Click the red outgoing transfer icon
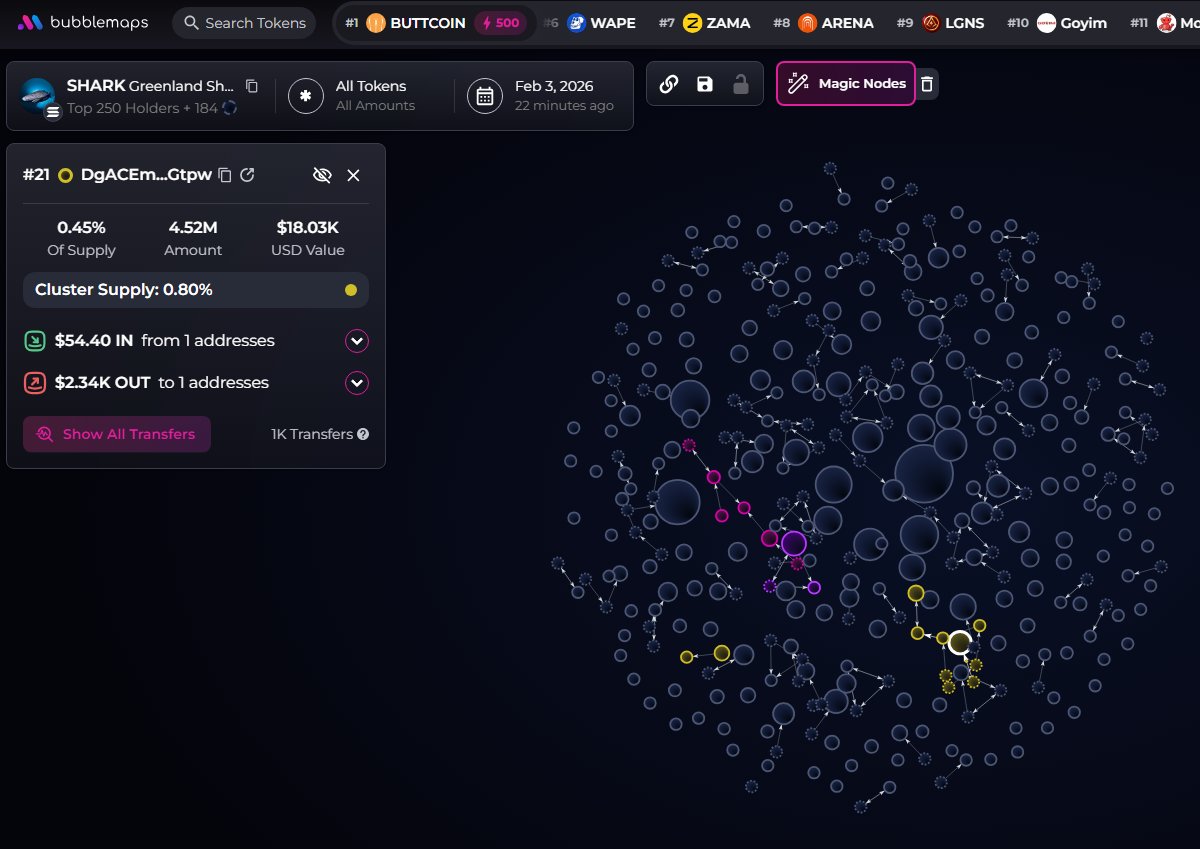 coord(35,383)
